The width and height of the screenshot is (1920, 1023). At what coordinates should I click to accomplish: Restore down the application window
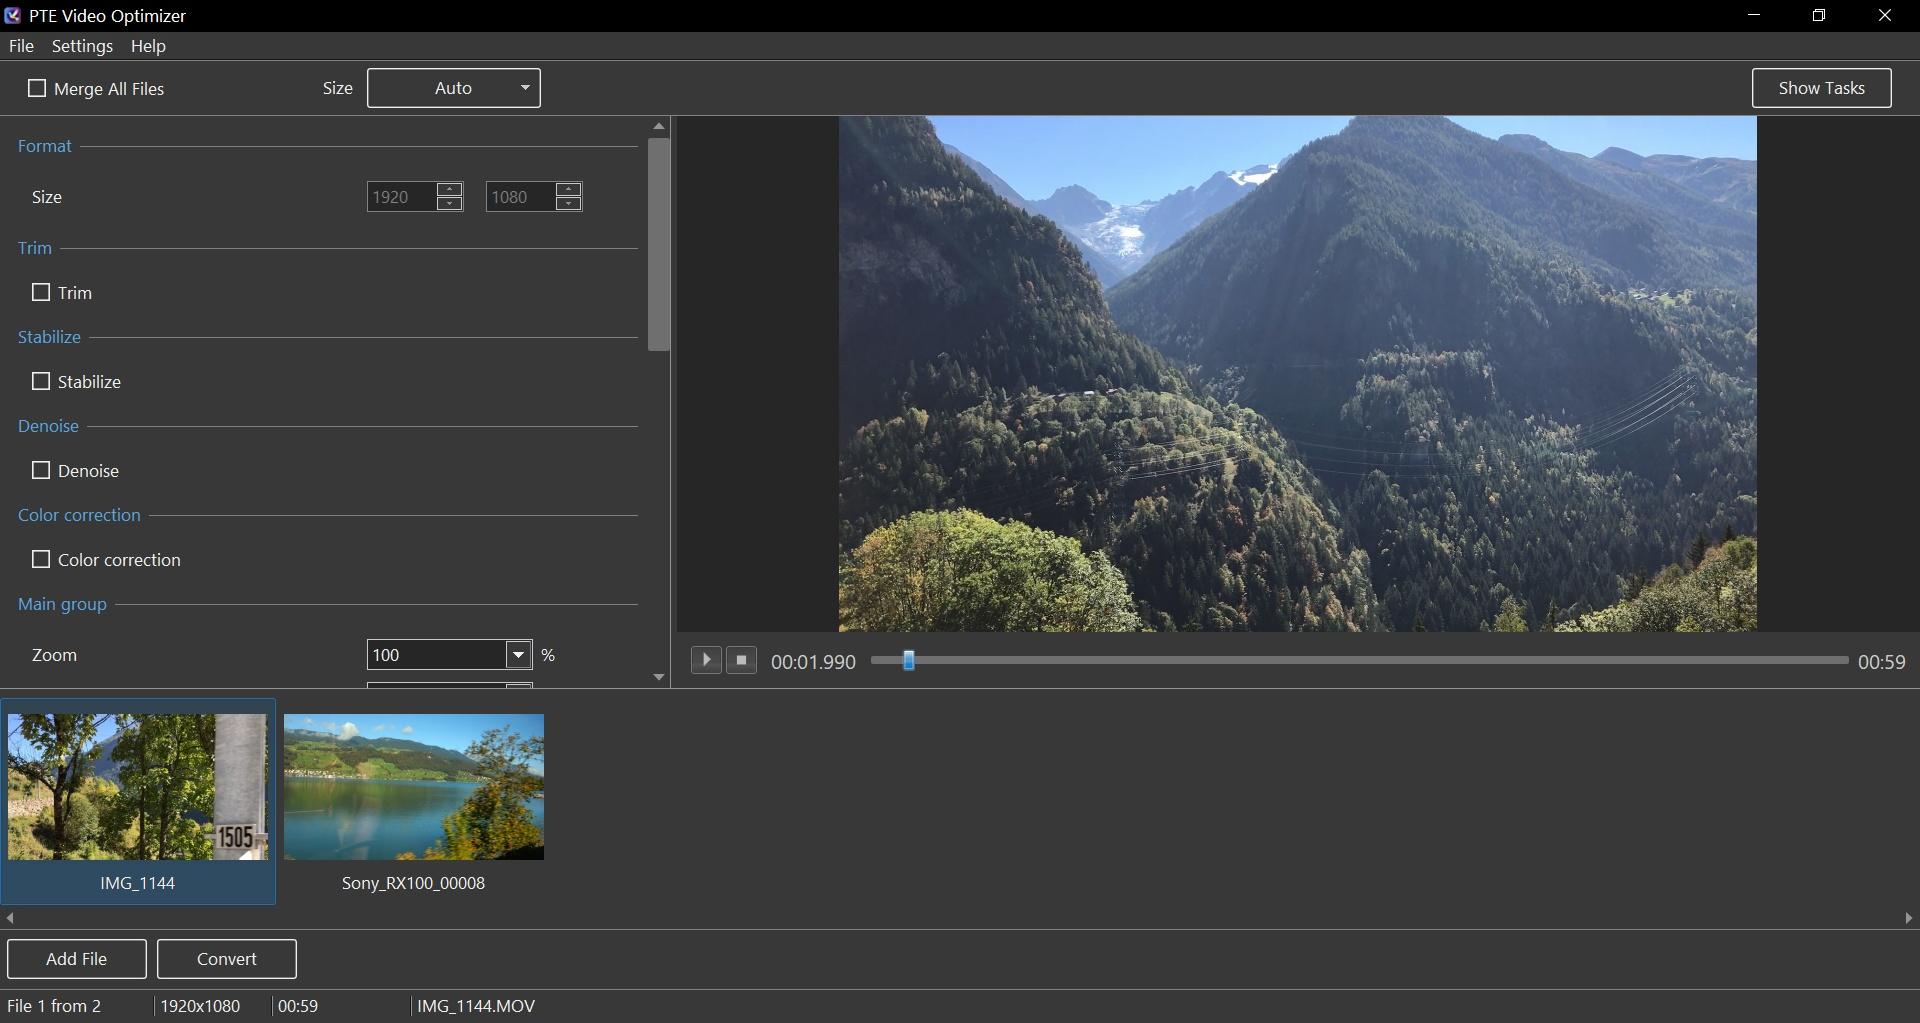click(x=1819, y=16)
